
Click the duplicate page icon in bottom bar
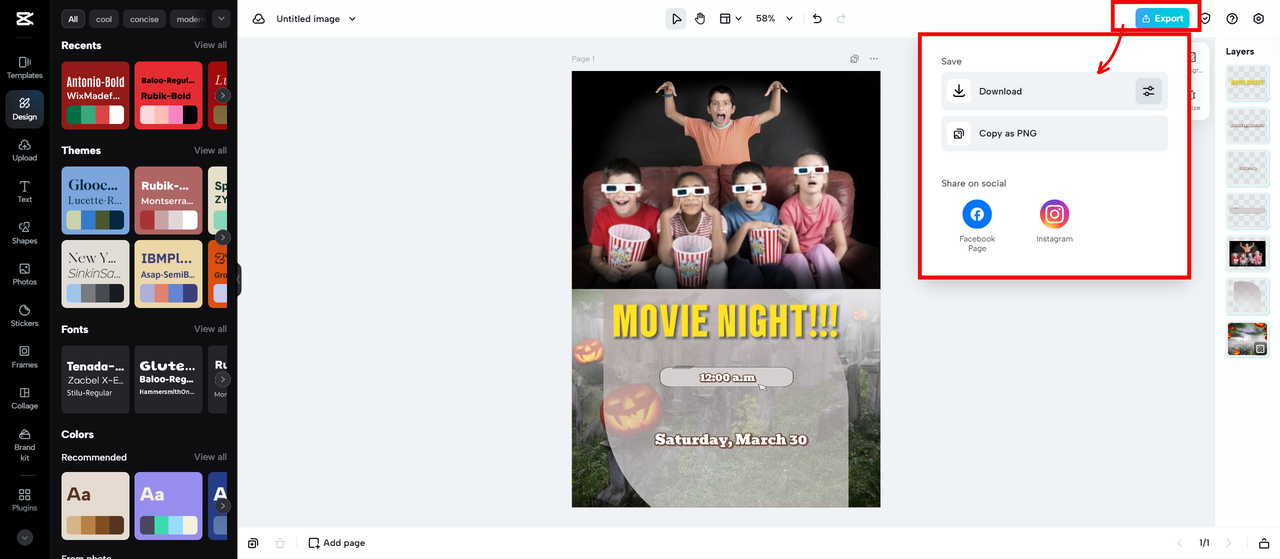253,543
